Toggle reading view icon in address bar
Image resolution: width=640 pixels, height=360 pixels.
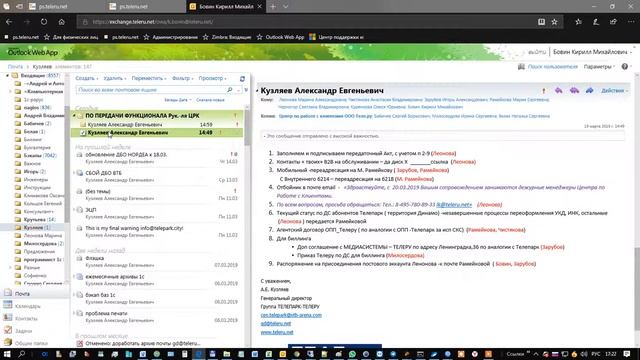[x=541, y=22]
